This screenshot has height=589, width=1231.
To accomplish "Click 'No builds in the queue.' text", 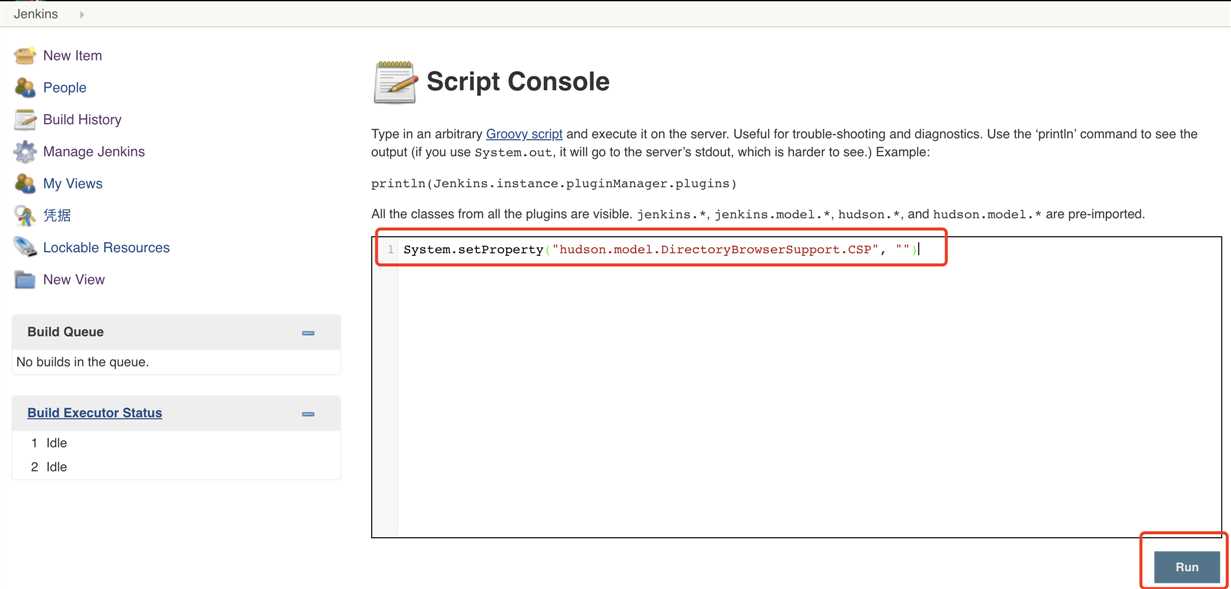I will coord(83,362).
